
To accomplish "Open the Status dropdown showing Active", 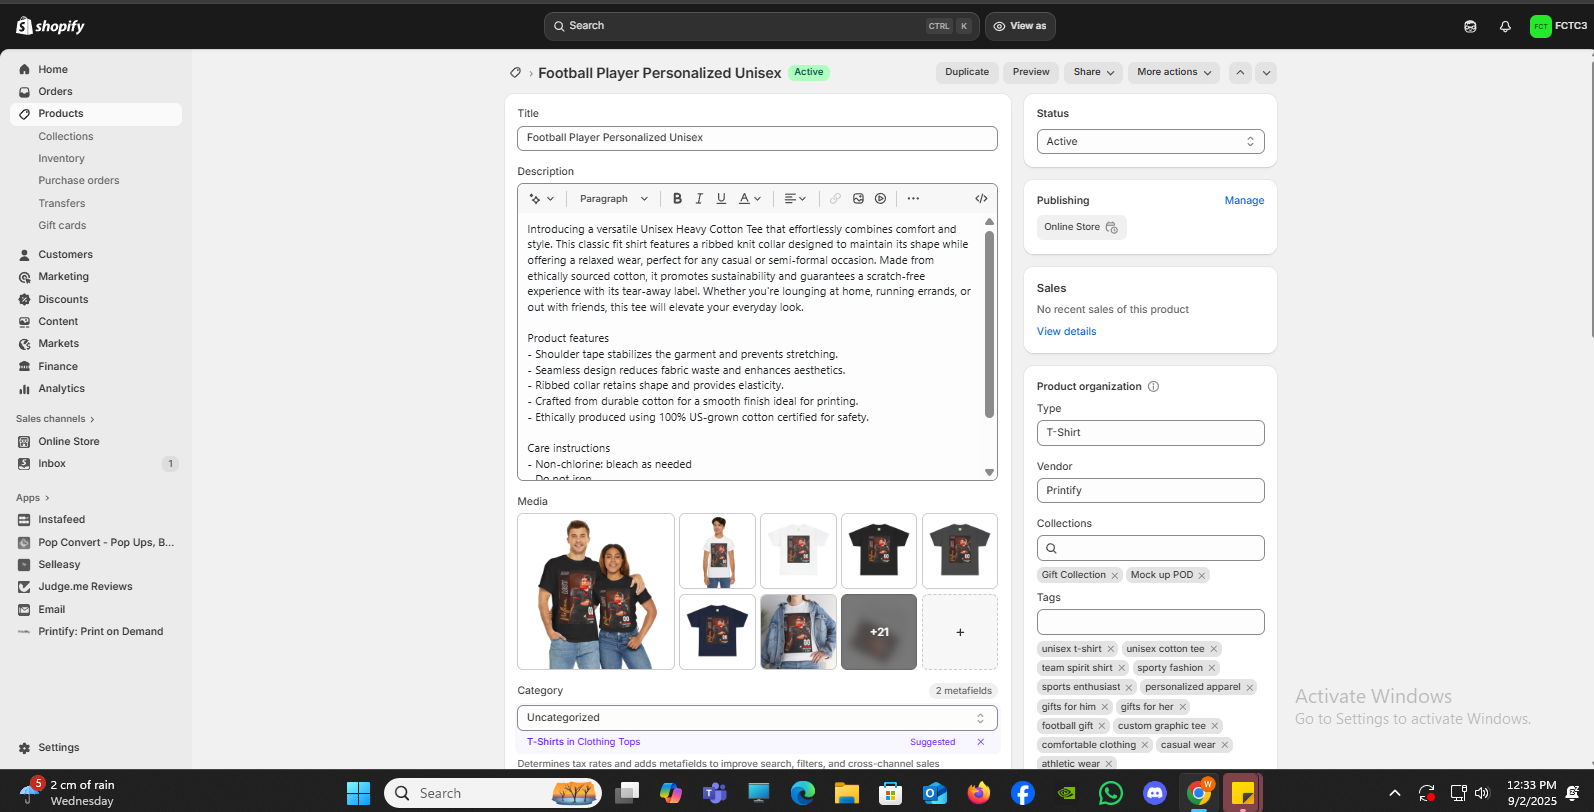I will (1150, 142).
